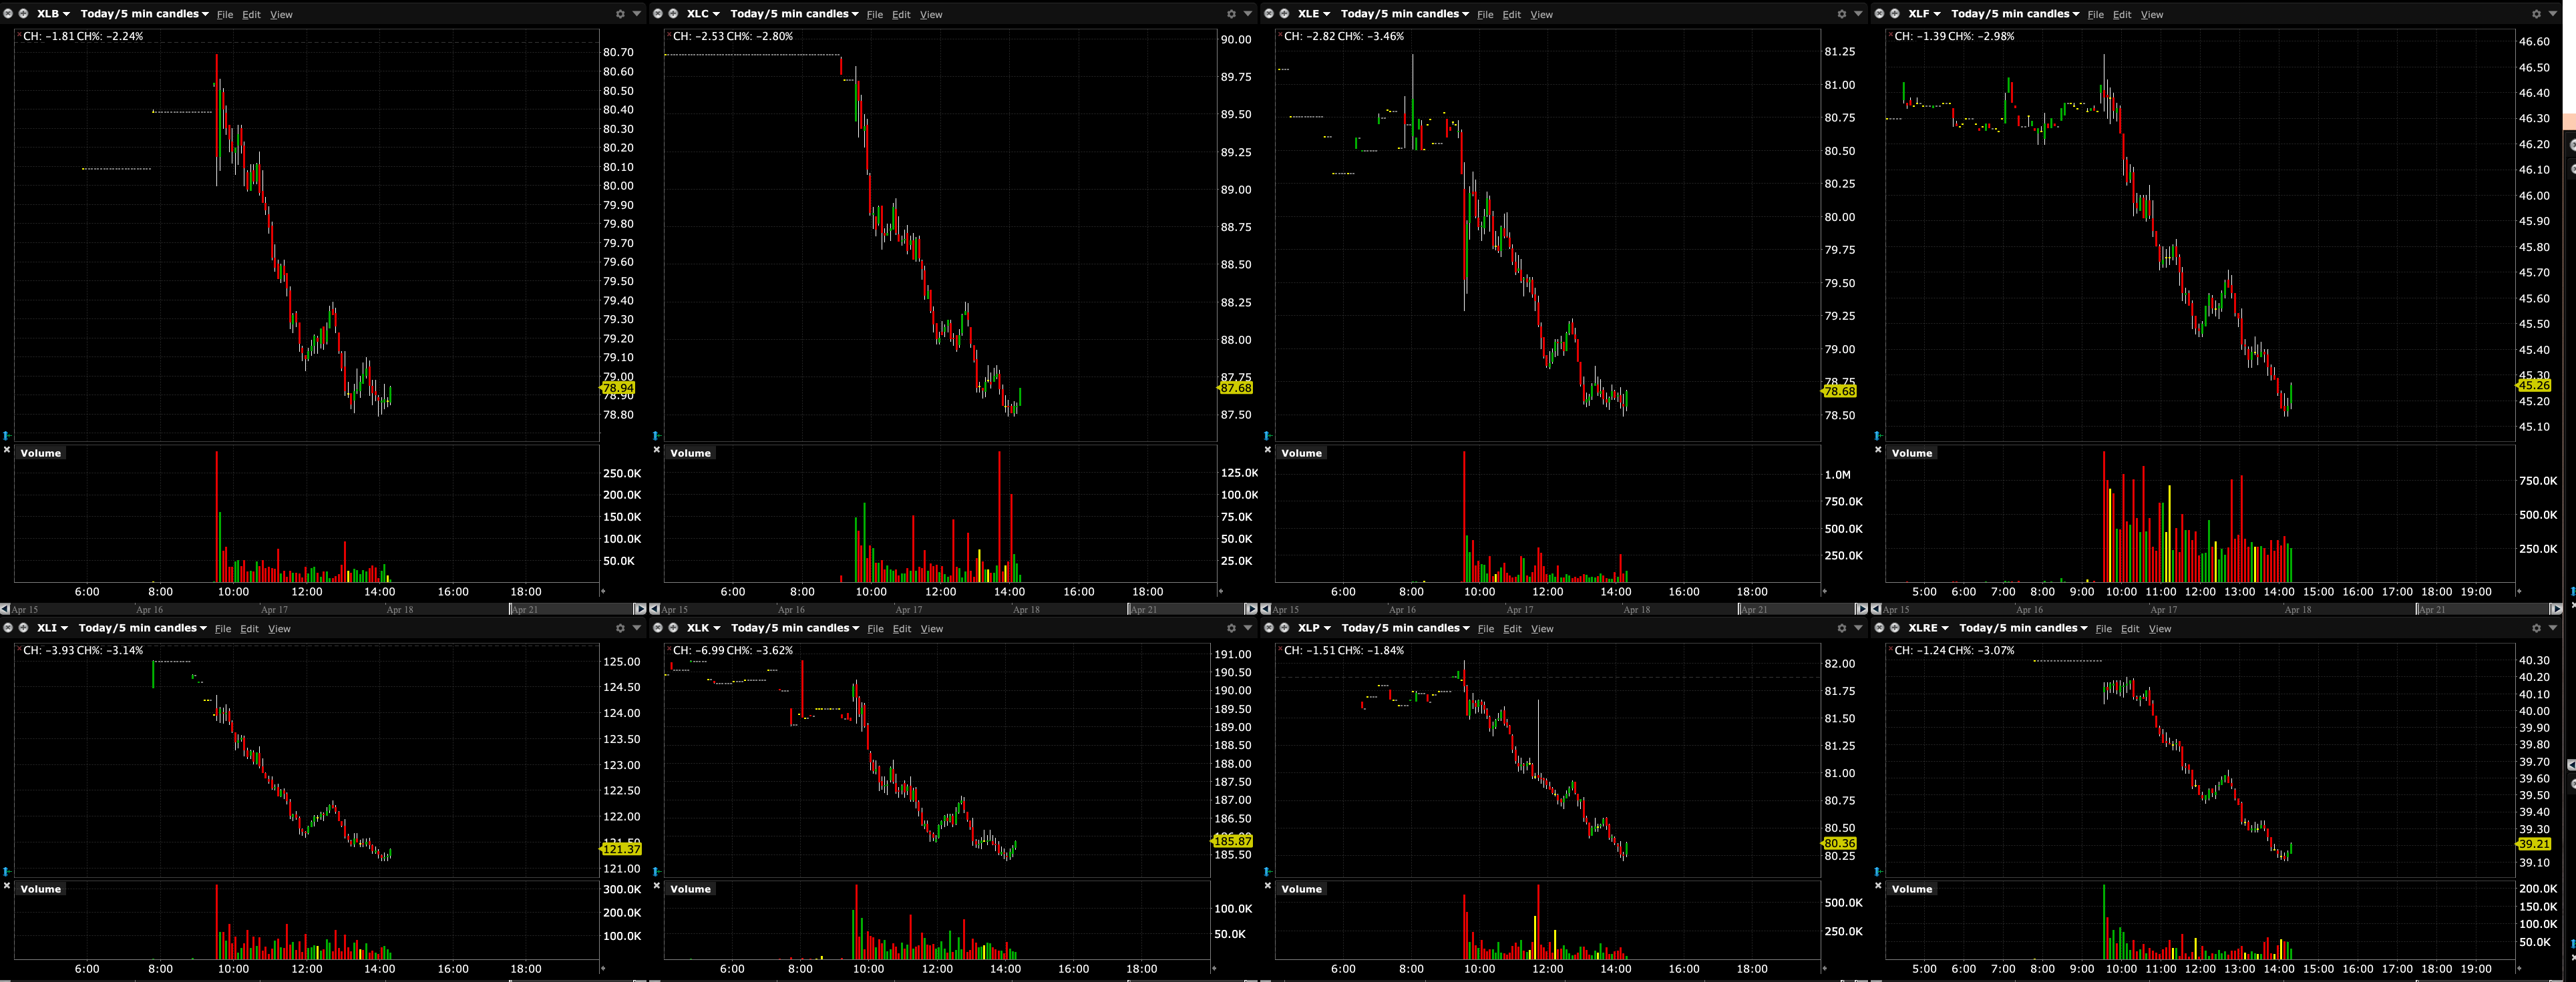This screenshot has width=2576, height=982.
Task: Open the XLB chart settings gear
Action: pyautogui.click(x=620, y=14)
